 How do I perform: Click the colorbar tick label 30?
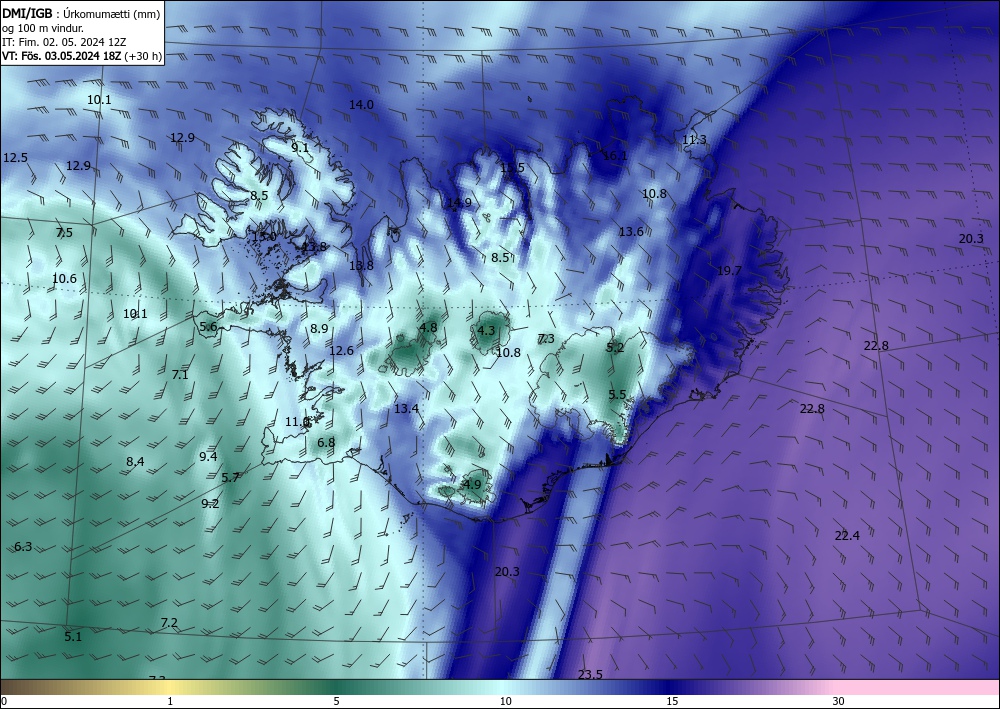838,701
